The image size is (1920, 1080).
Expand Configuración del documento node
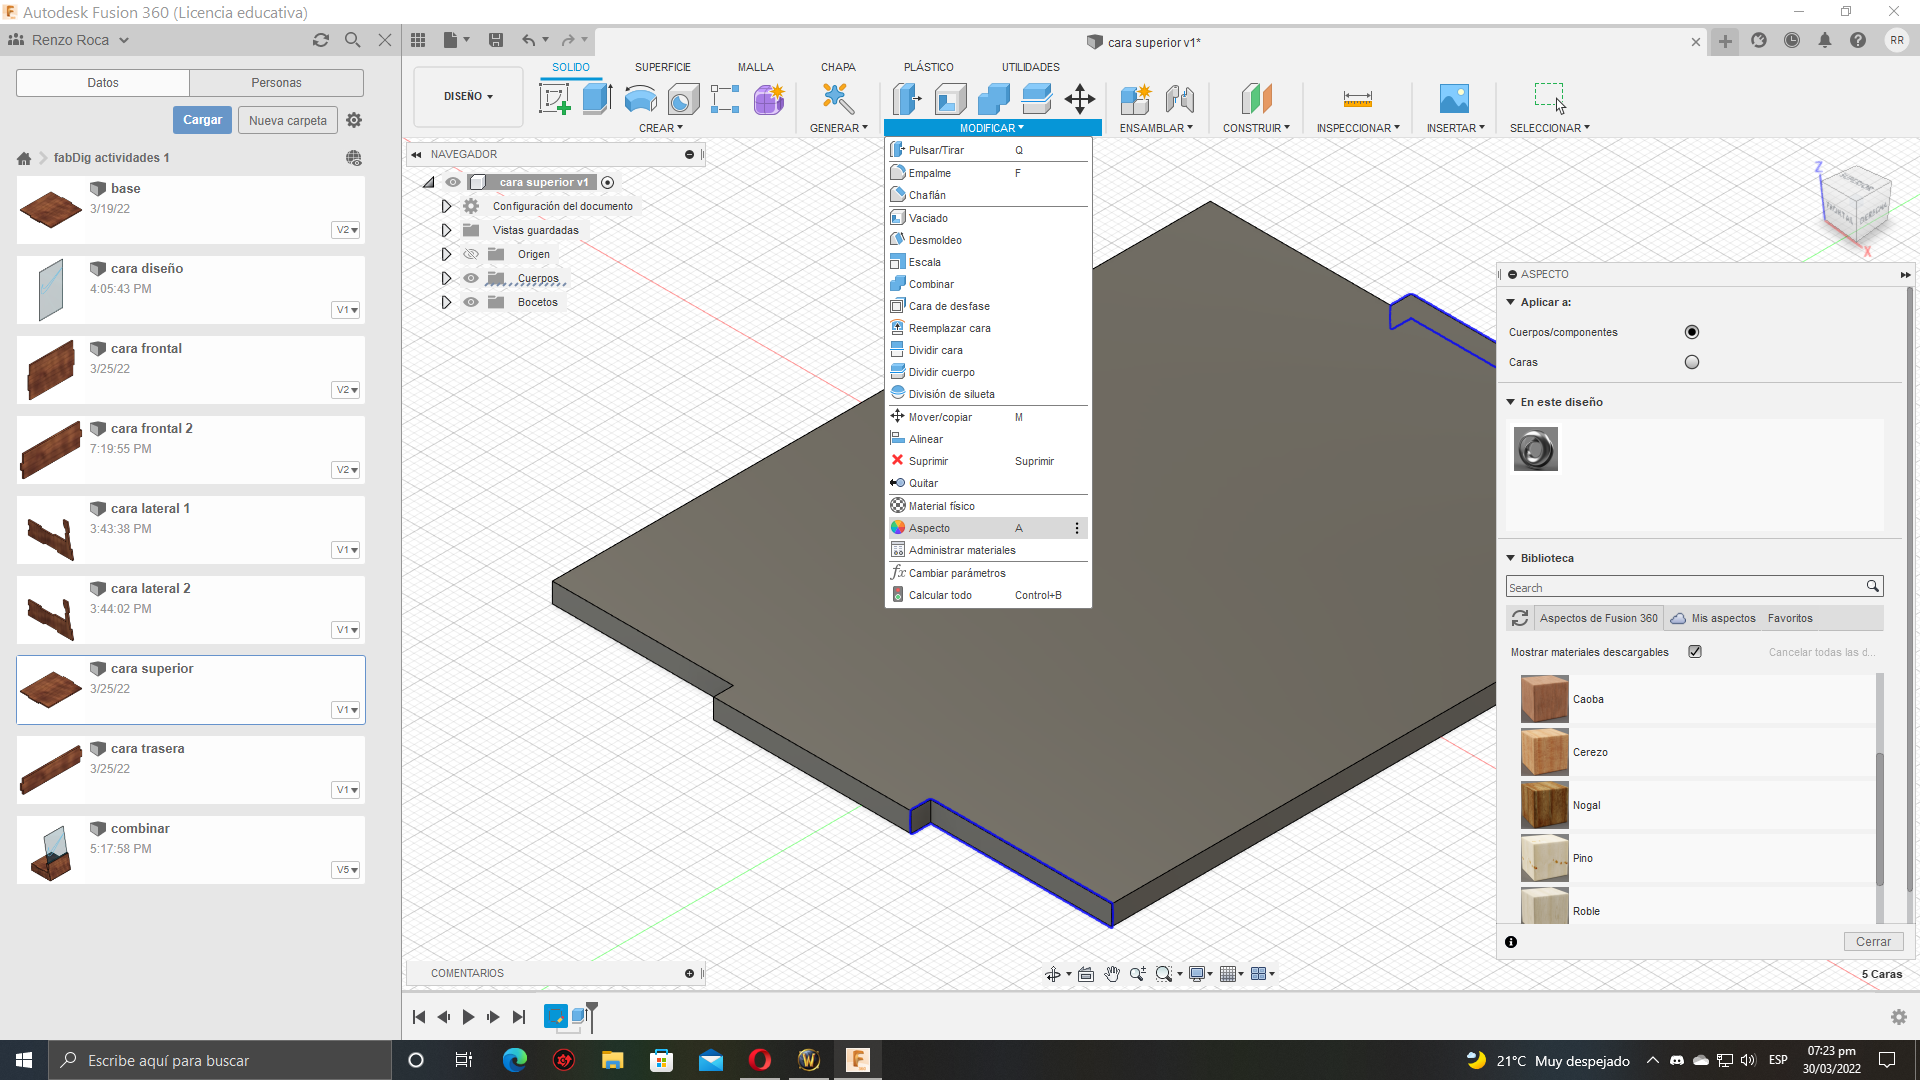tap(446, 206)
